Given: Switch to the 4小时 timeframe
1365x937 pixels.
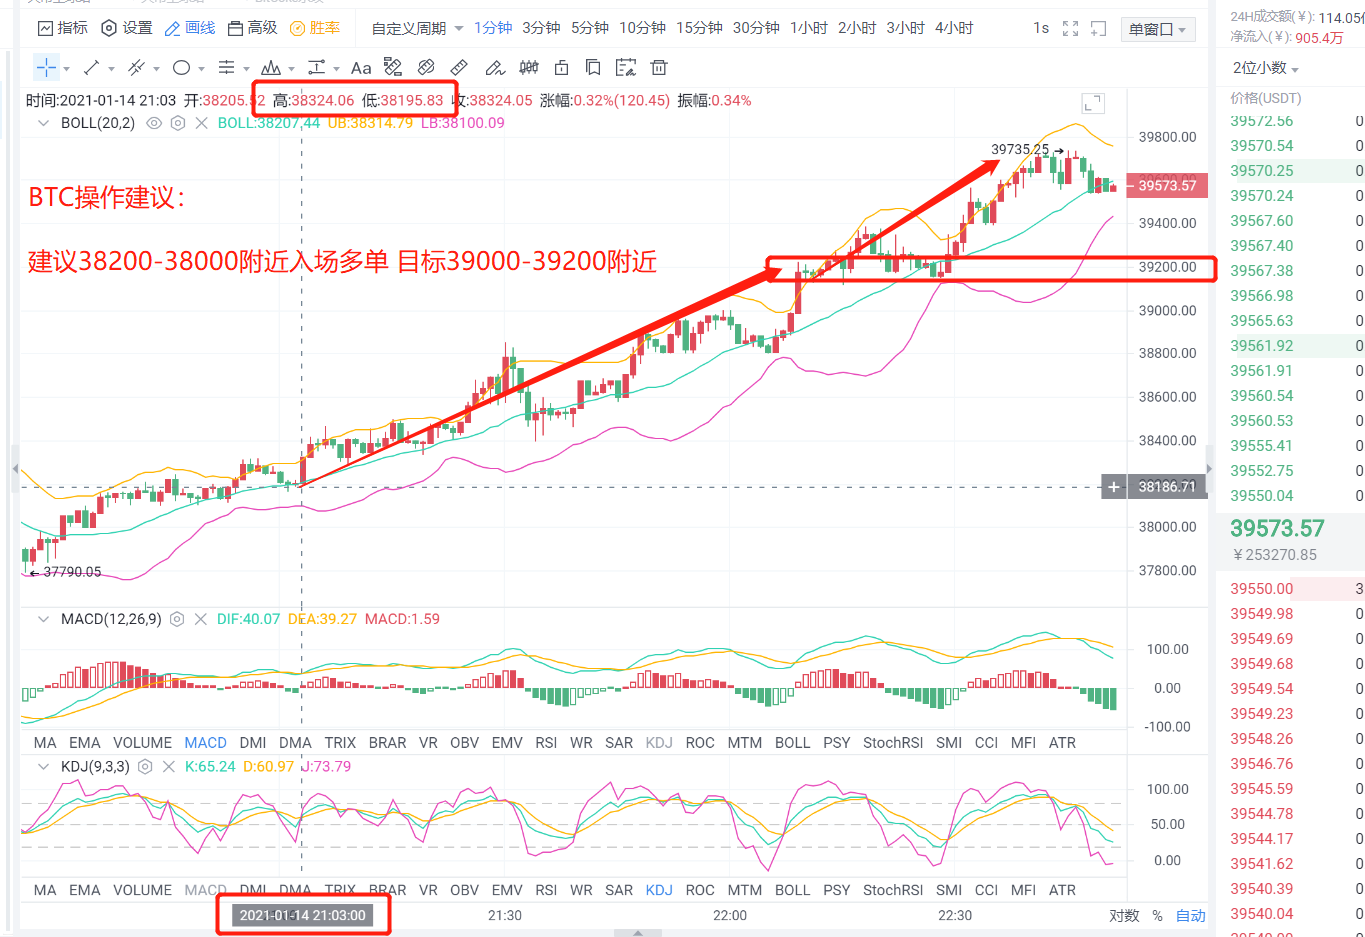Looking at the screenshot, I should 954,28.
